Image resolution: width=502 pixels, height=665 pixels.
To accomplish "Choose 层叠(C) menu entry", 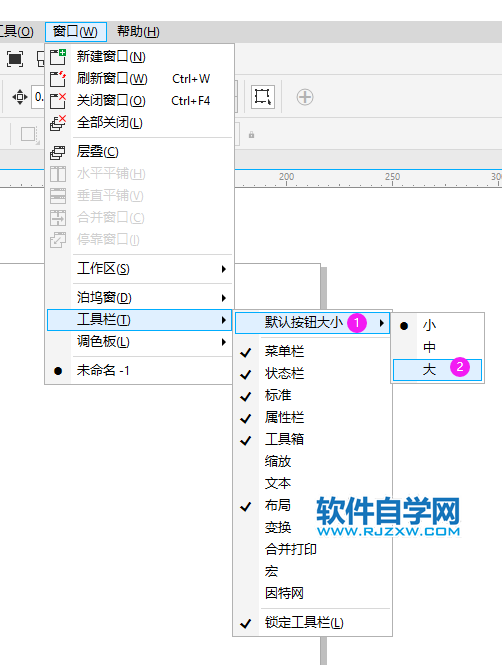I will tap(139, 152).
